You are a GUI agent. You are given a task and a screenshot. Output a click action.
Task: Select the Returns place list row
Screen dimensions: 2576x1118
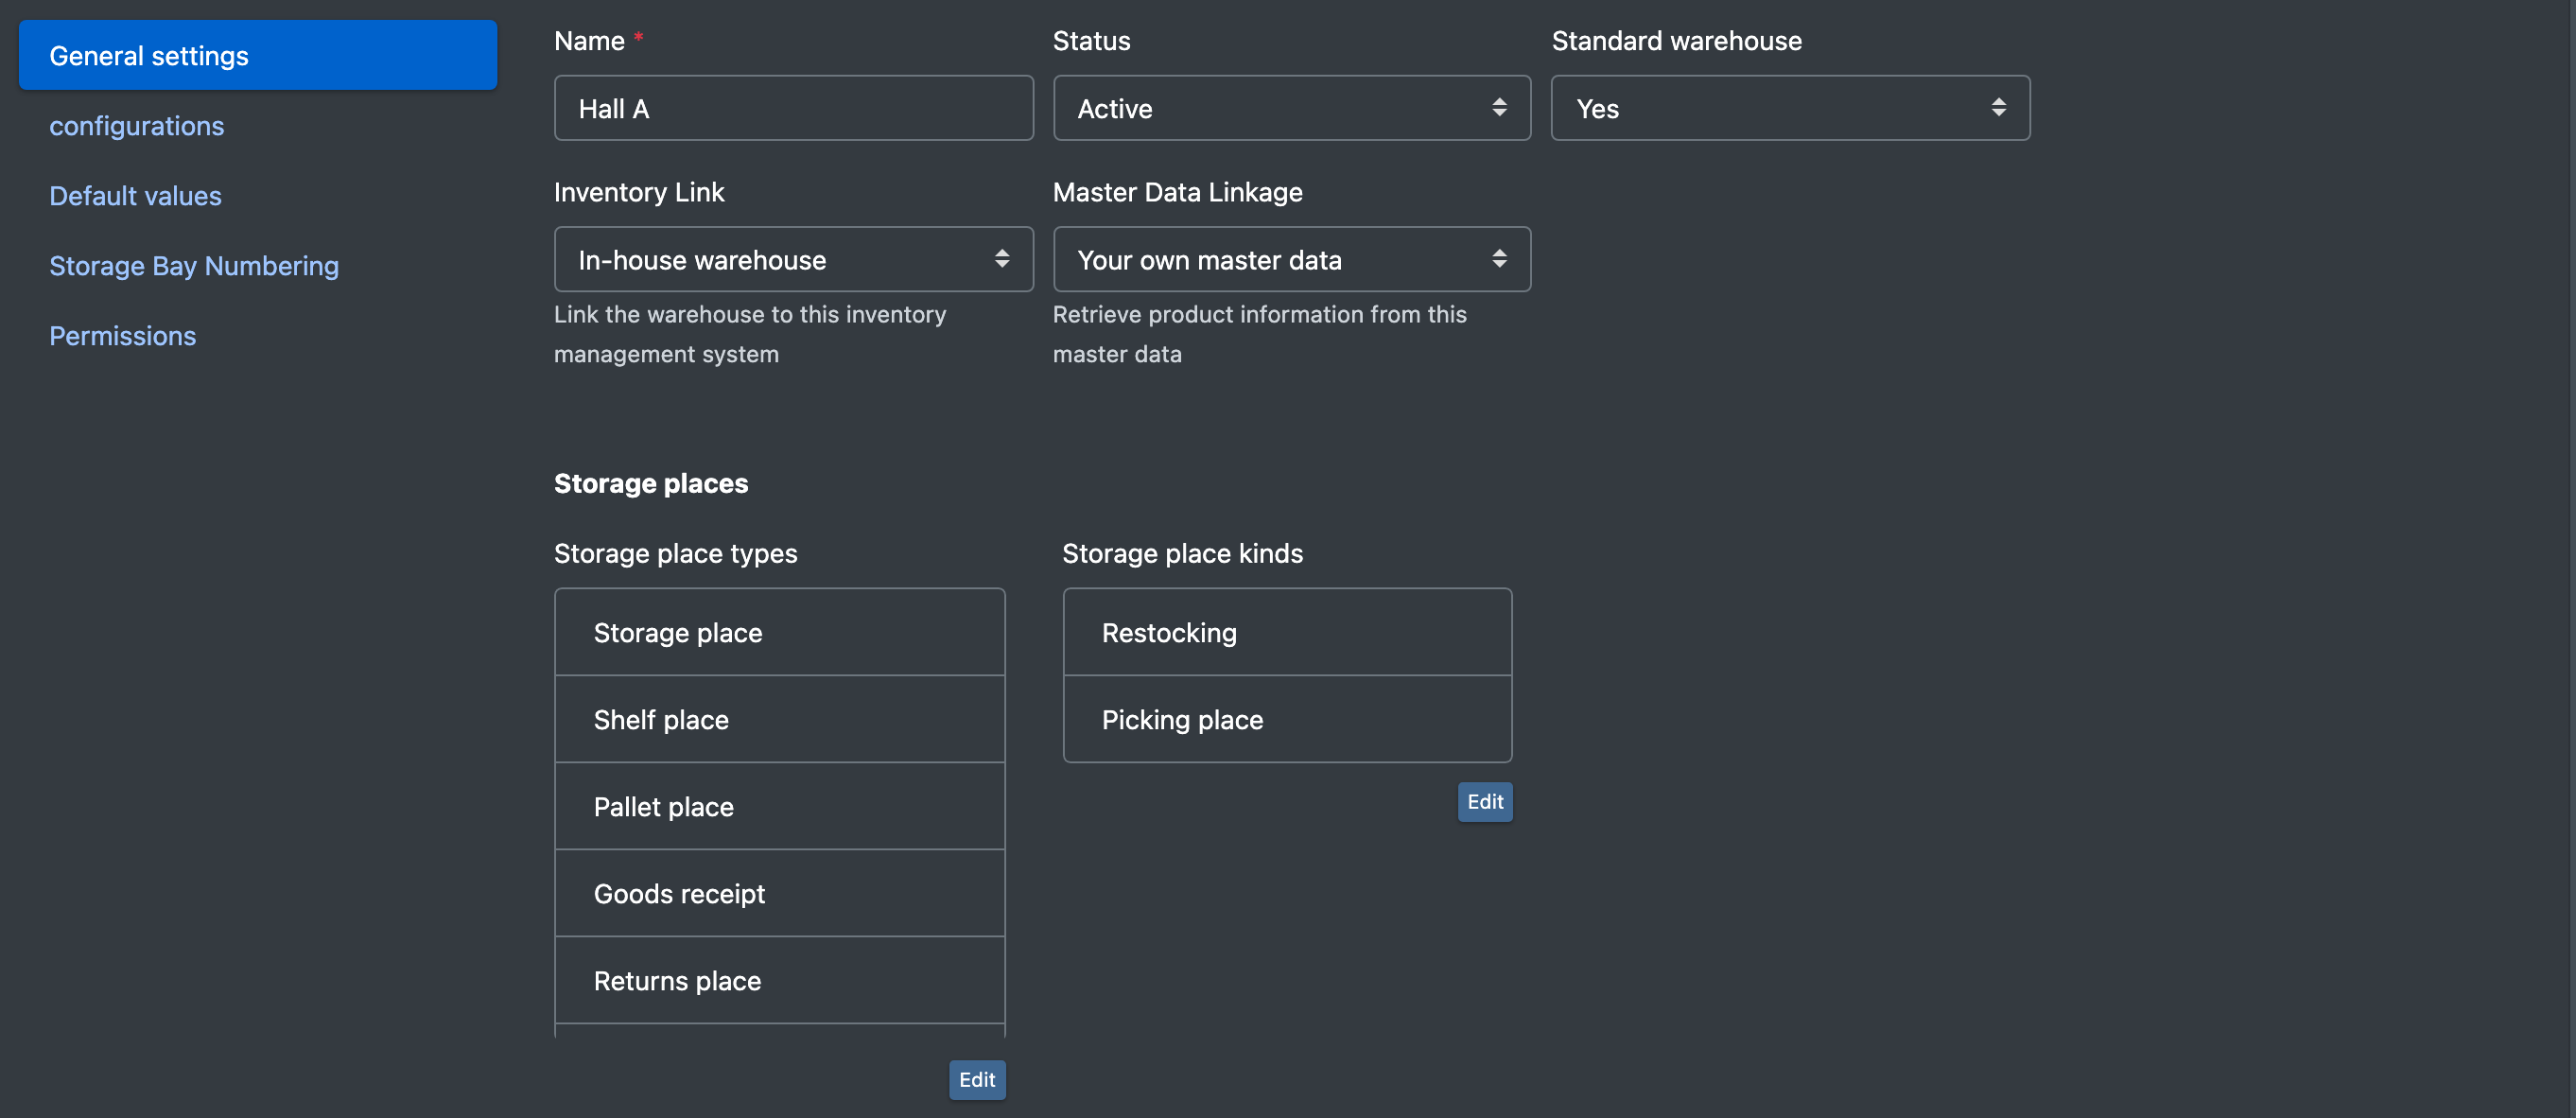click(779, 980)
